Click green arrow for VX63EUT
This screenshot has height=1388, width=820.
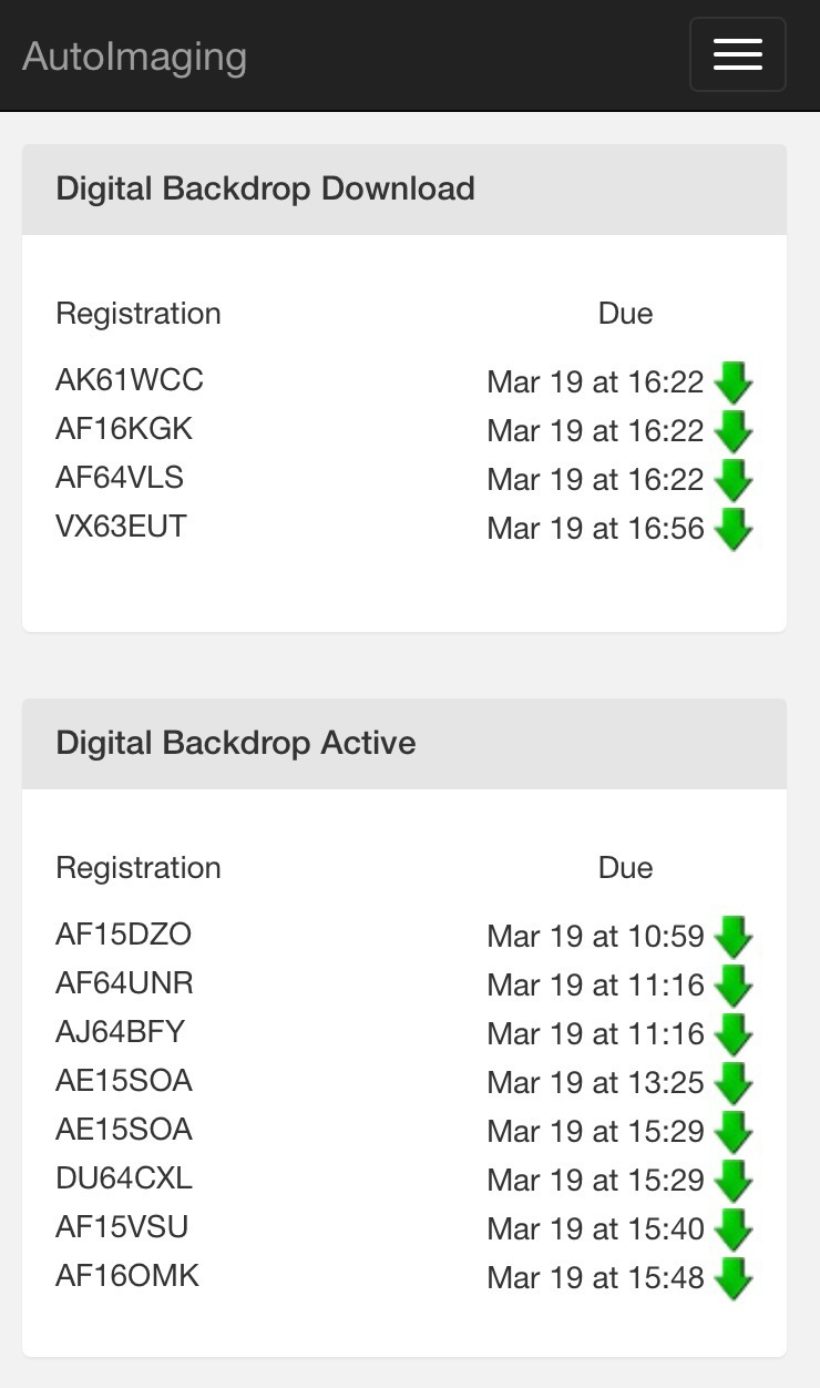coord(734,529)
